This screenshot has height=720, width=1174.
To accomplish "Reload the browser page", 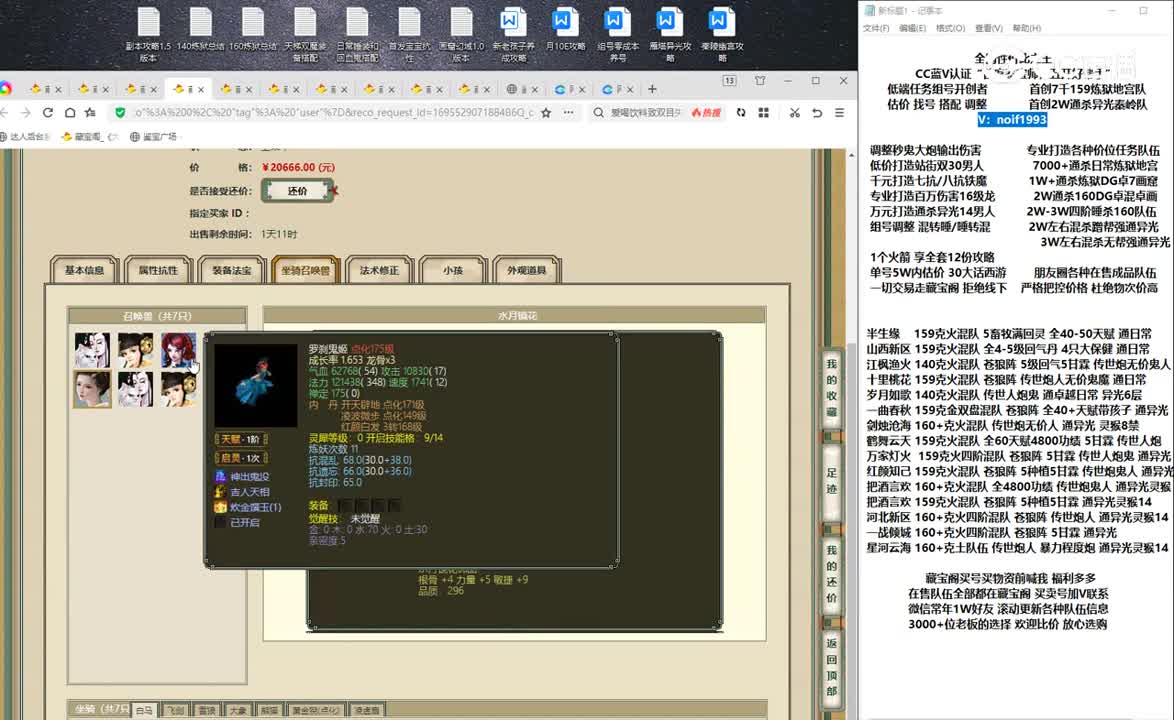I will click(48, 112).
